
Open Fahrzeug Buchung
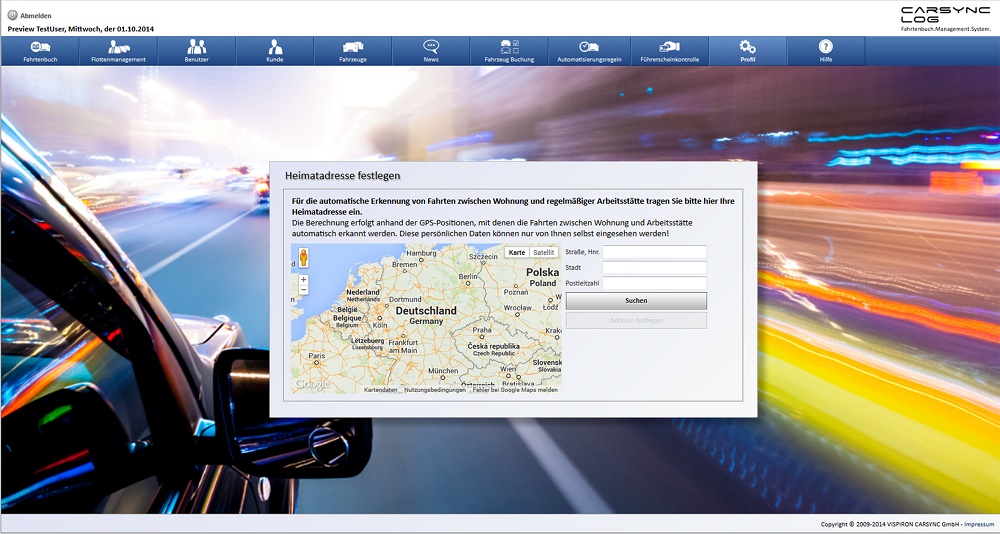508,51
